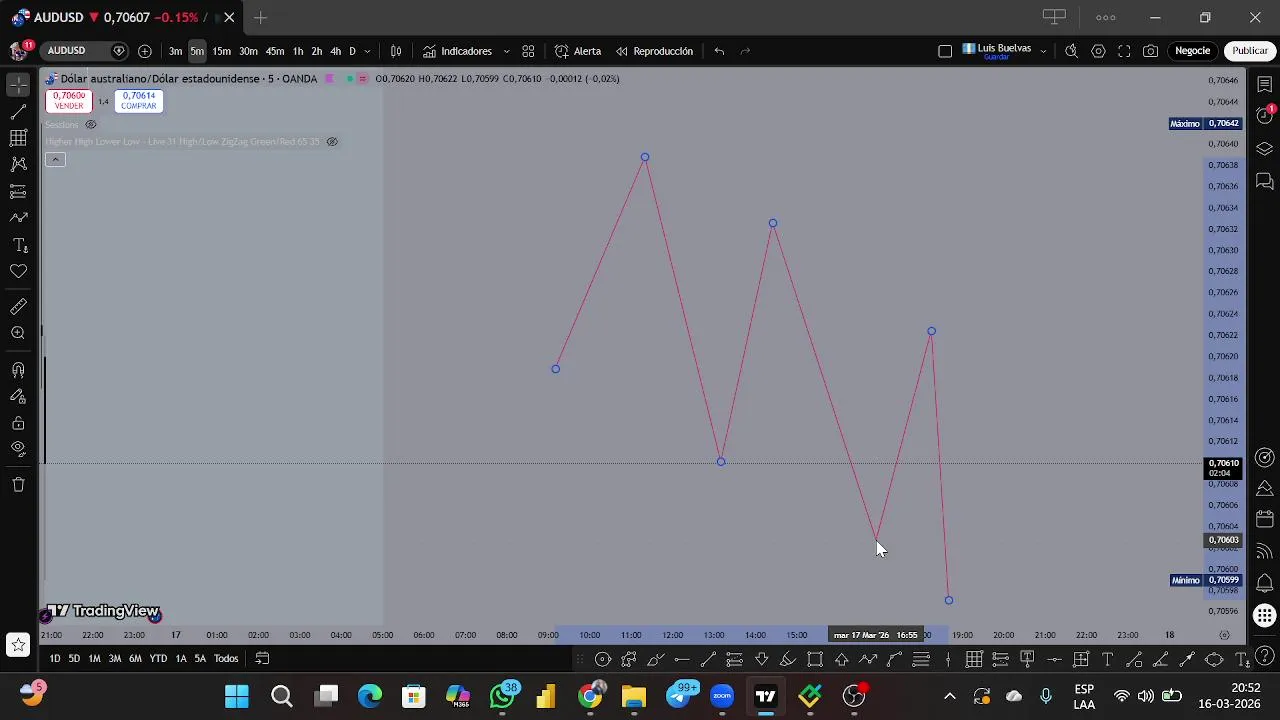The width and height of the screenshot is (1280, 720).
Task: Select the 1M date range
Action: click(94, 658)
